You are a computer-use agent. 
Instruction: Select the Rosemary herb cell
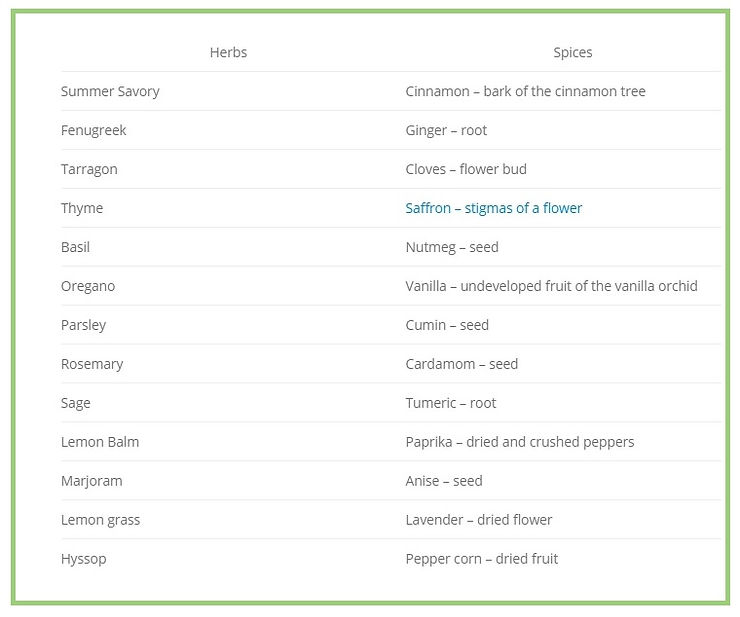point(92,364)
